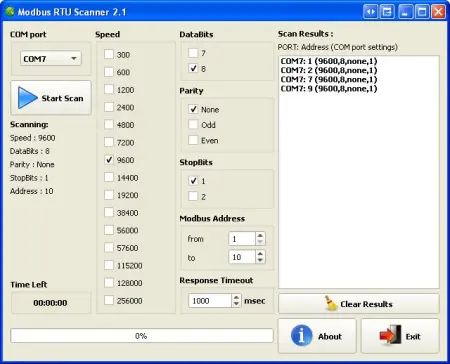Select the 14400 speed checkbox
This screenshot has width=450, height=364.
point(109,177)
